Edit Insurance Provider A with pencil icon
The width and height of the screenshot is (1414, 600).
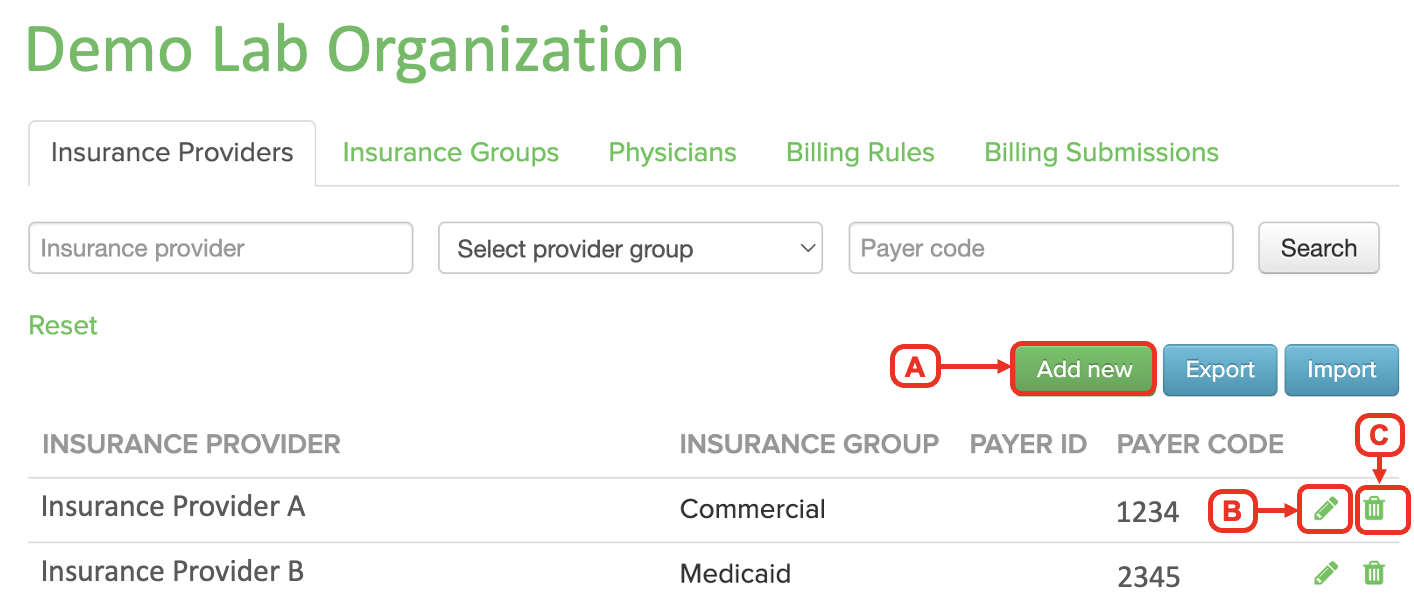click(x=1325, y=509)
